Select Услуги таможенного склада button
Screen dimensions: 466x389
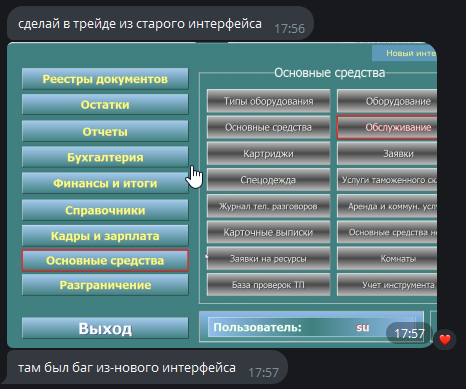click(x=387, y=180)
